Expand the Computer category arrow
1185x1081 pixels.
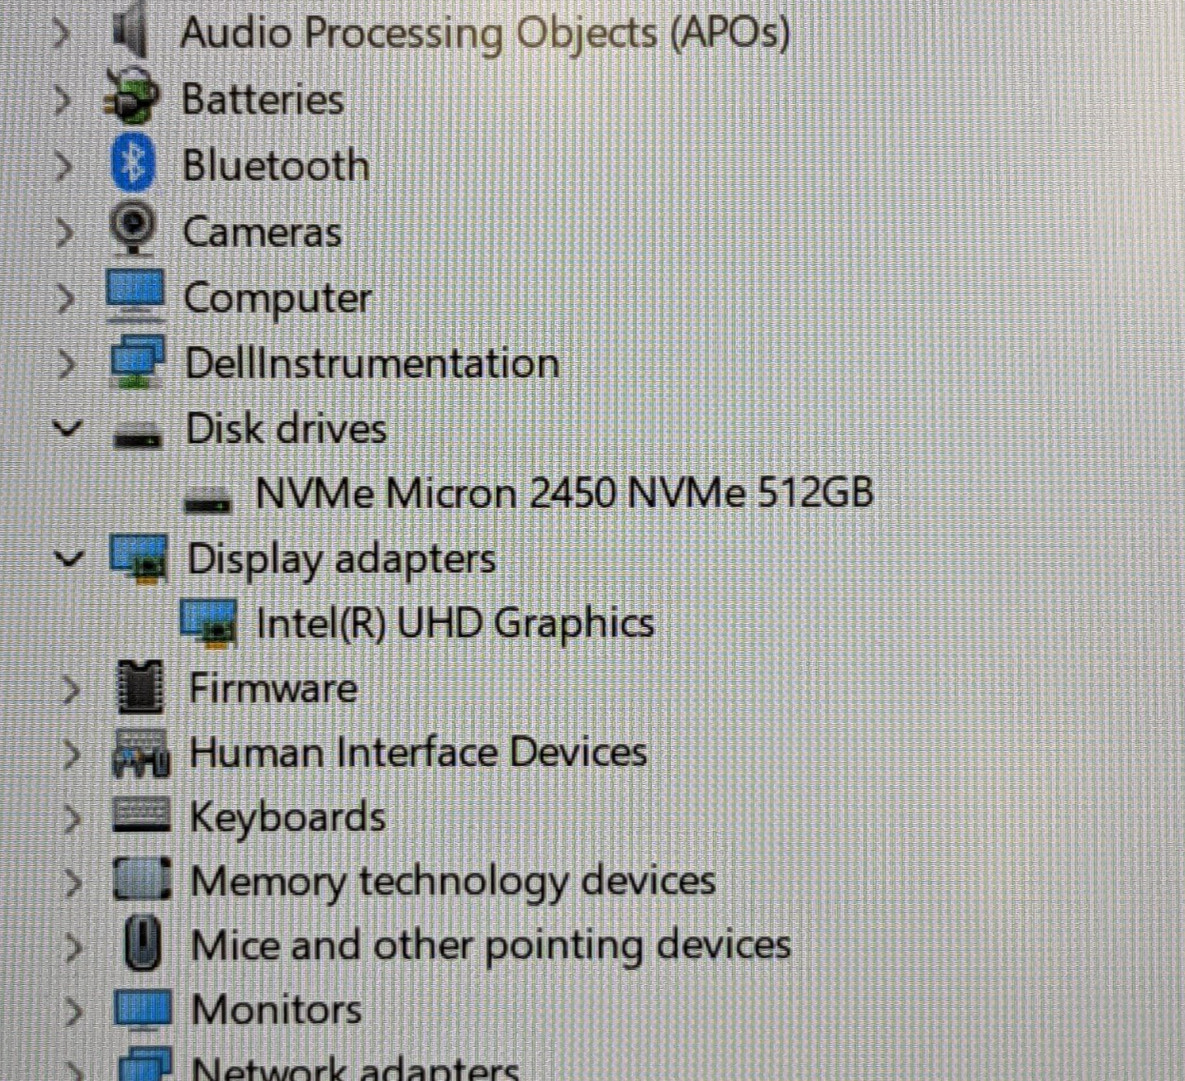point(65,298)
